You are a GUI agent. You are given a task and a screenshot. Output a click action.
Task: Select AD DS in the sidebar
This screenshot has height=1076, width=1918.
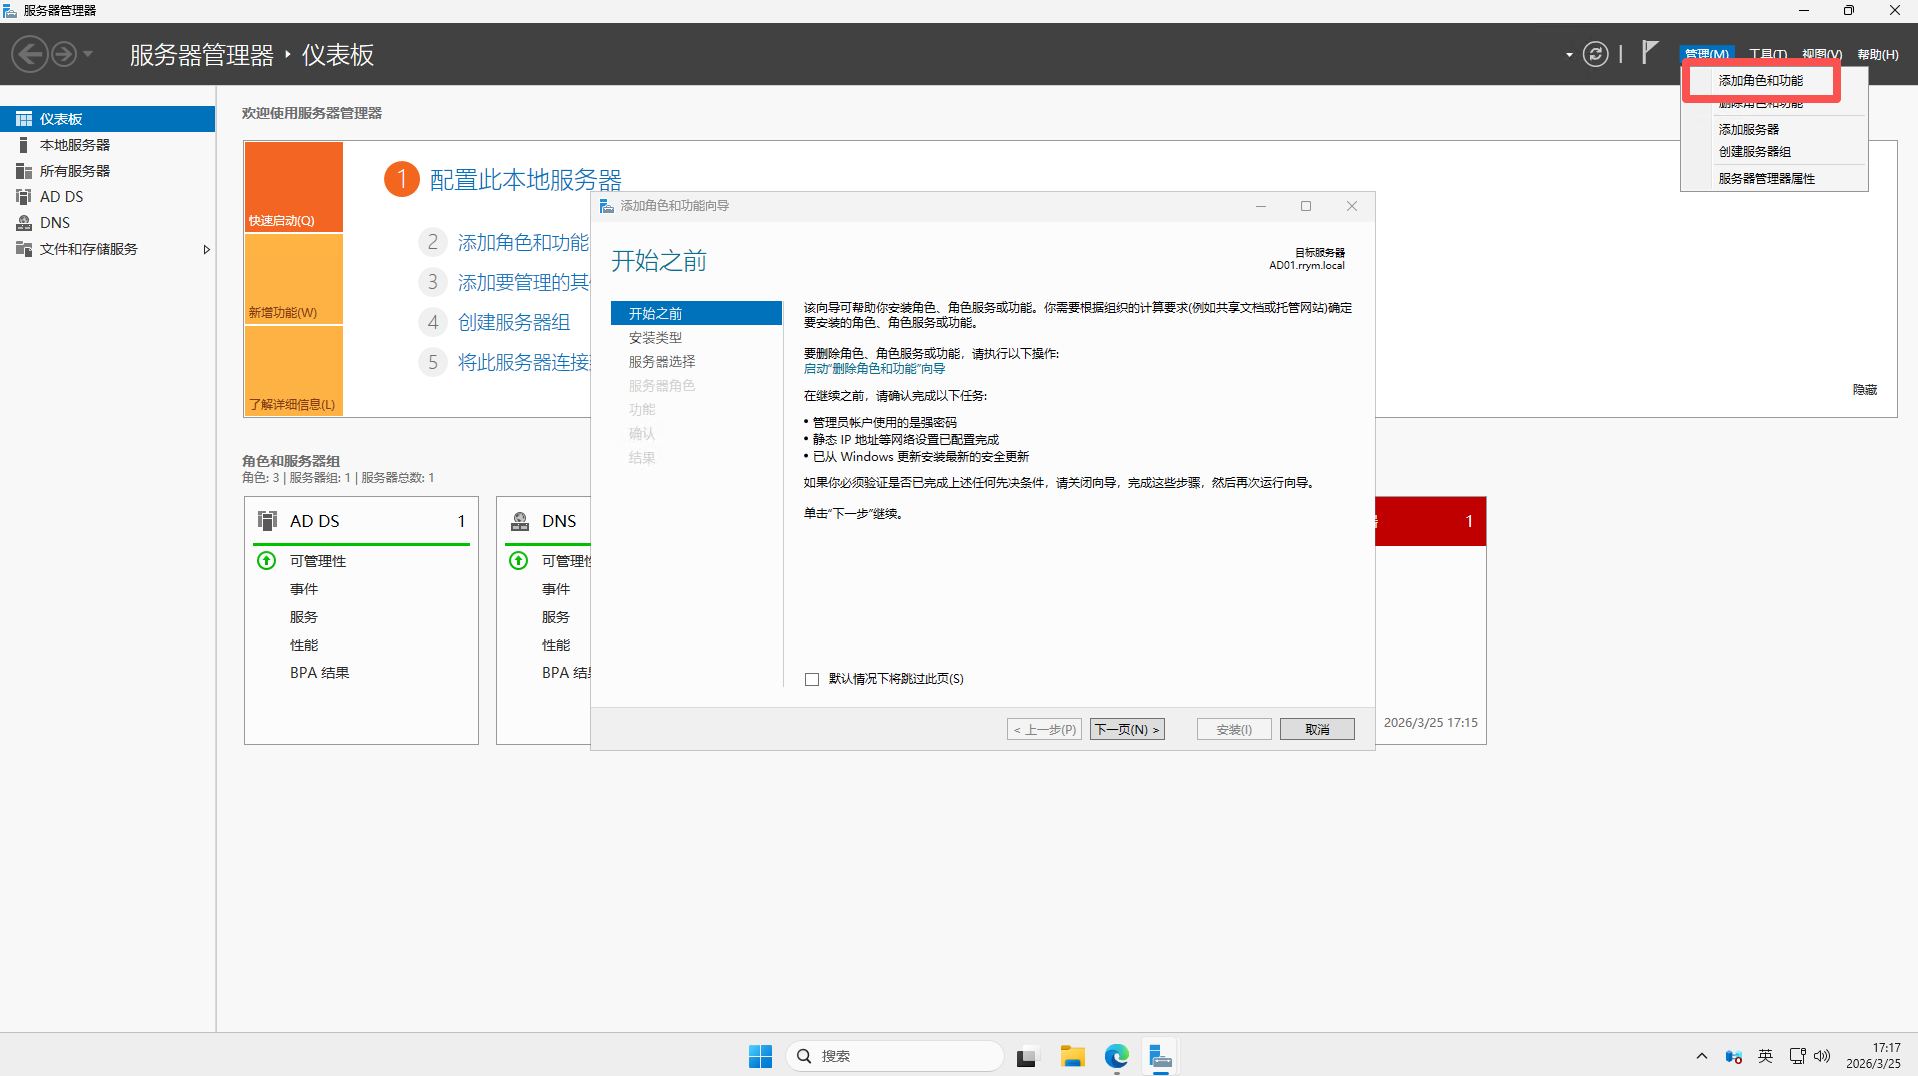[x=61, y=197]
